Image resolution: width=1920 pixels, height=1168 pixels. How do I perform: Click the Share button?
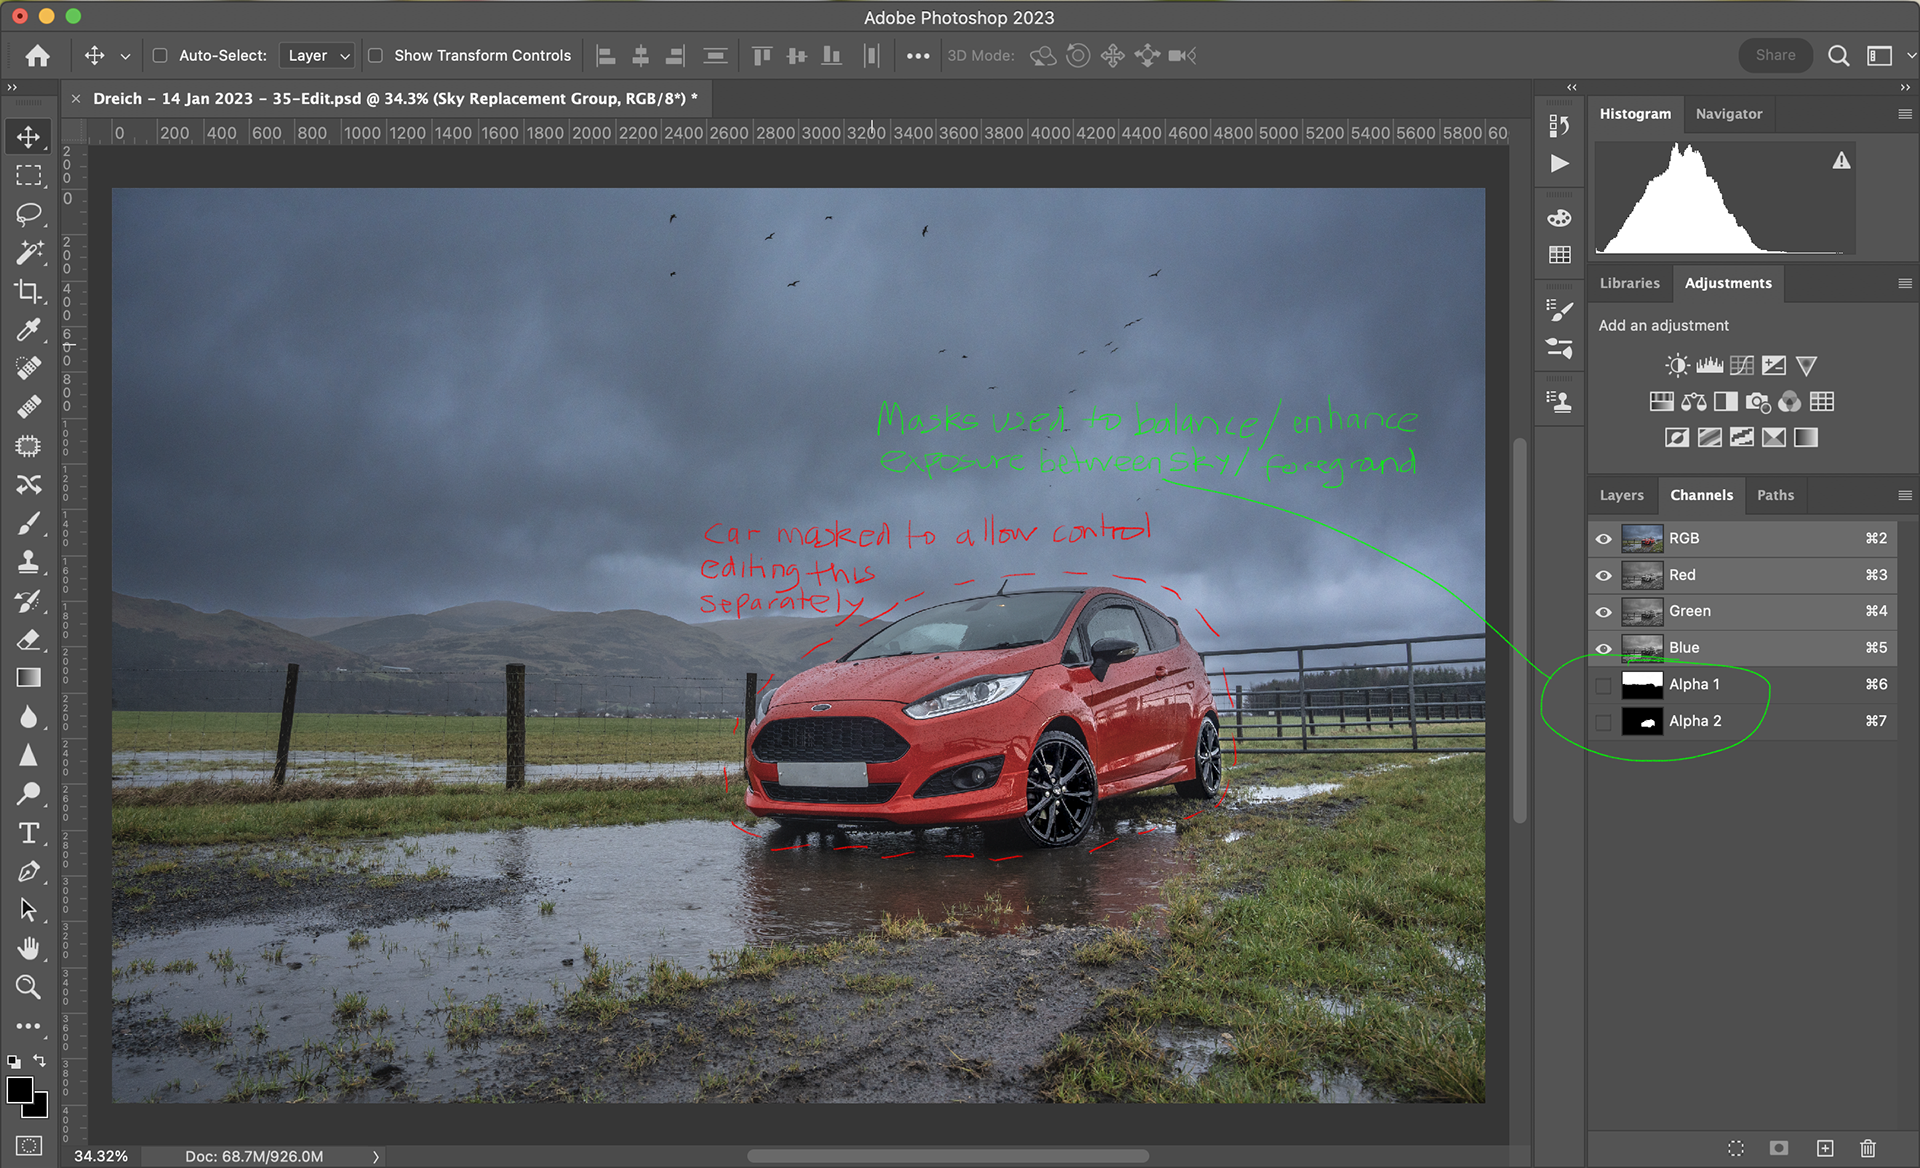click(x=1775, y=56)
